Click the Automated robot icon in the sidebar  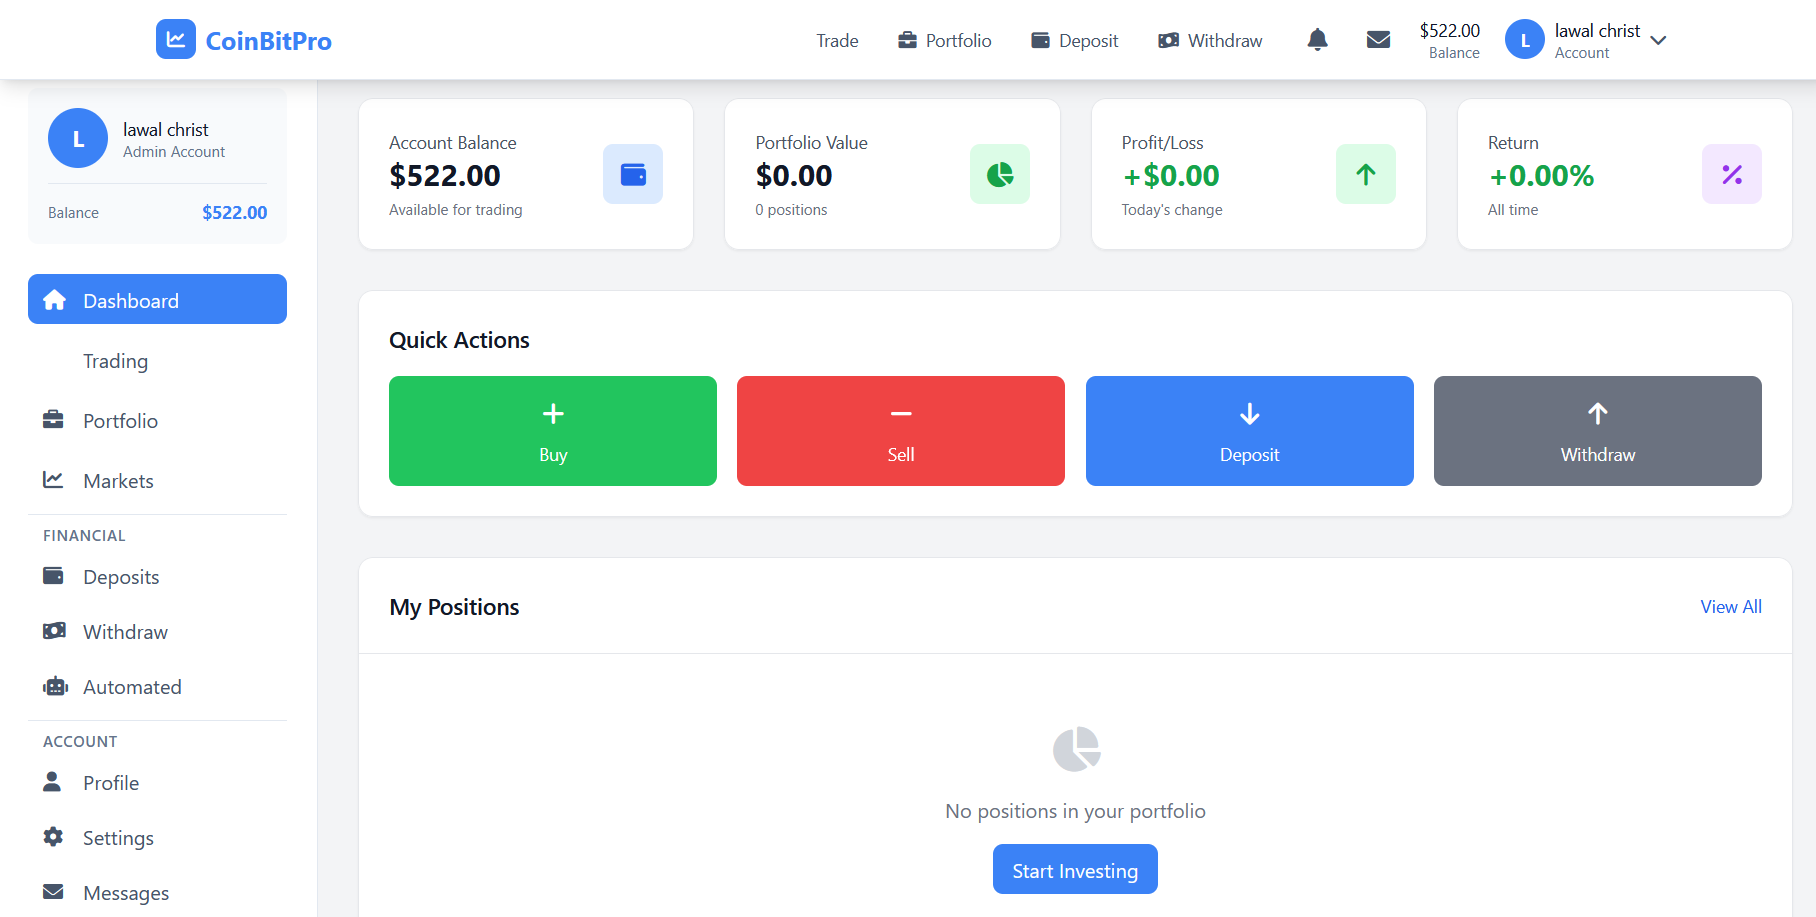pyautogui.click(x=55, y=686)
